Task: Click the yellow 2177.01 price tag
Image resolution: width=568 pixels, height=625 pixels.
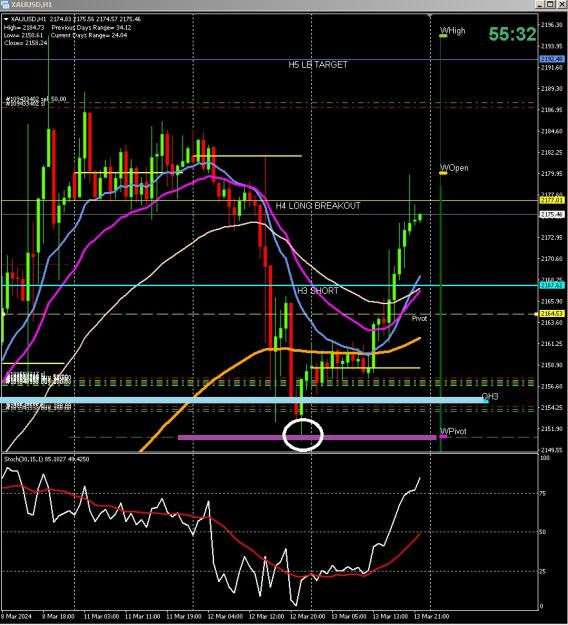Action: [552, 200]
